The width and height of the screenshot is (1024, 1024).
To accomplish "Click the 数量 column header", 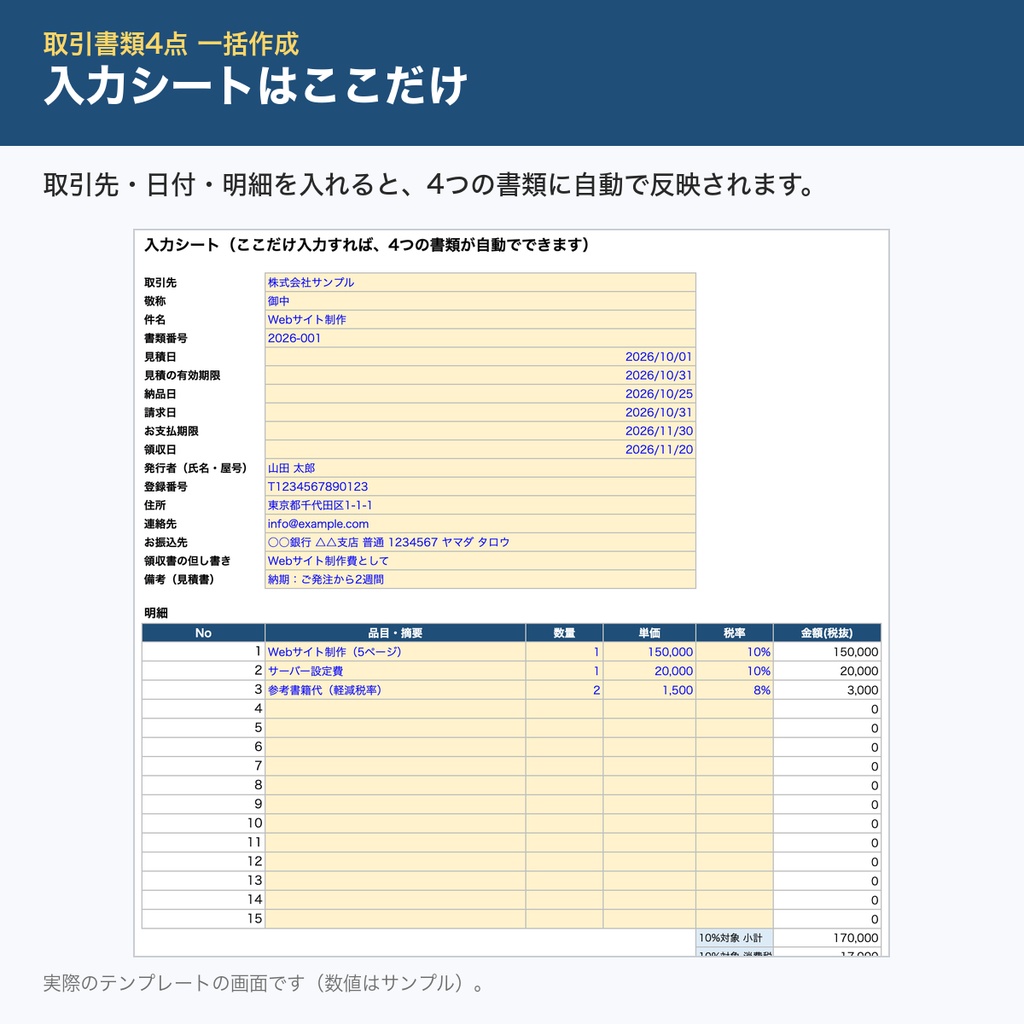I will pyautogui.click(x=564, y=633).
